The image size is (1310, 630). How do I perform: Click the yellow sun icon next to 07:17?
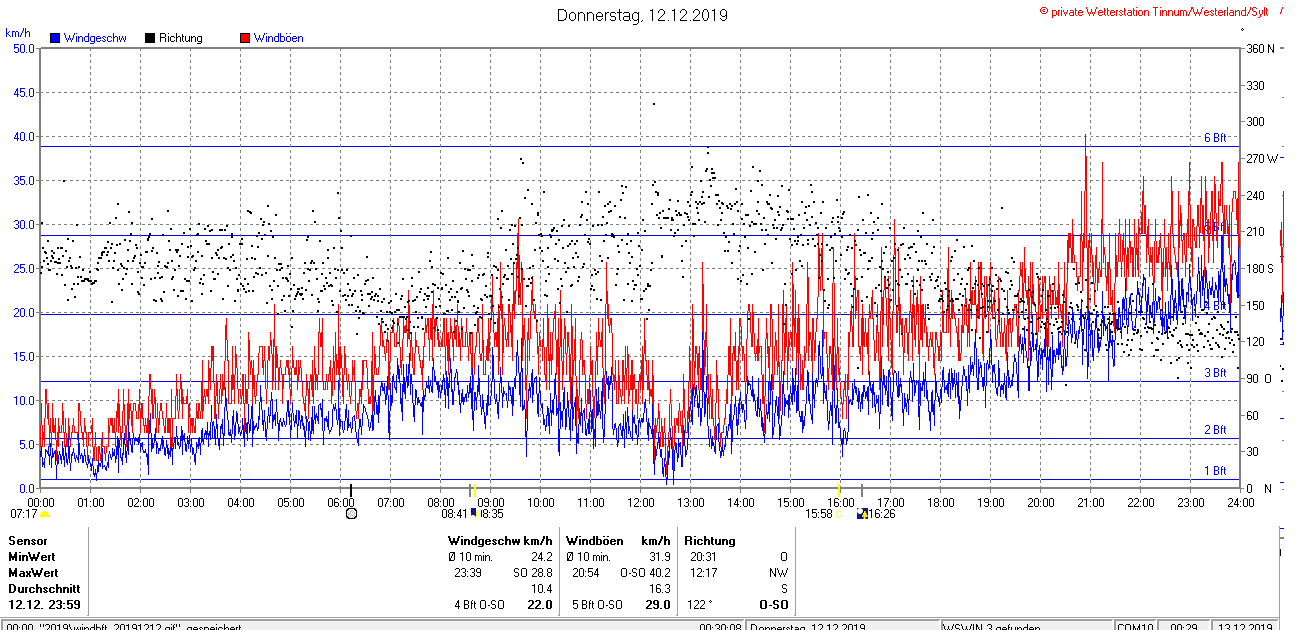coord(44,514)
